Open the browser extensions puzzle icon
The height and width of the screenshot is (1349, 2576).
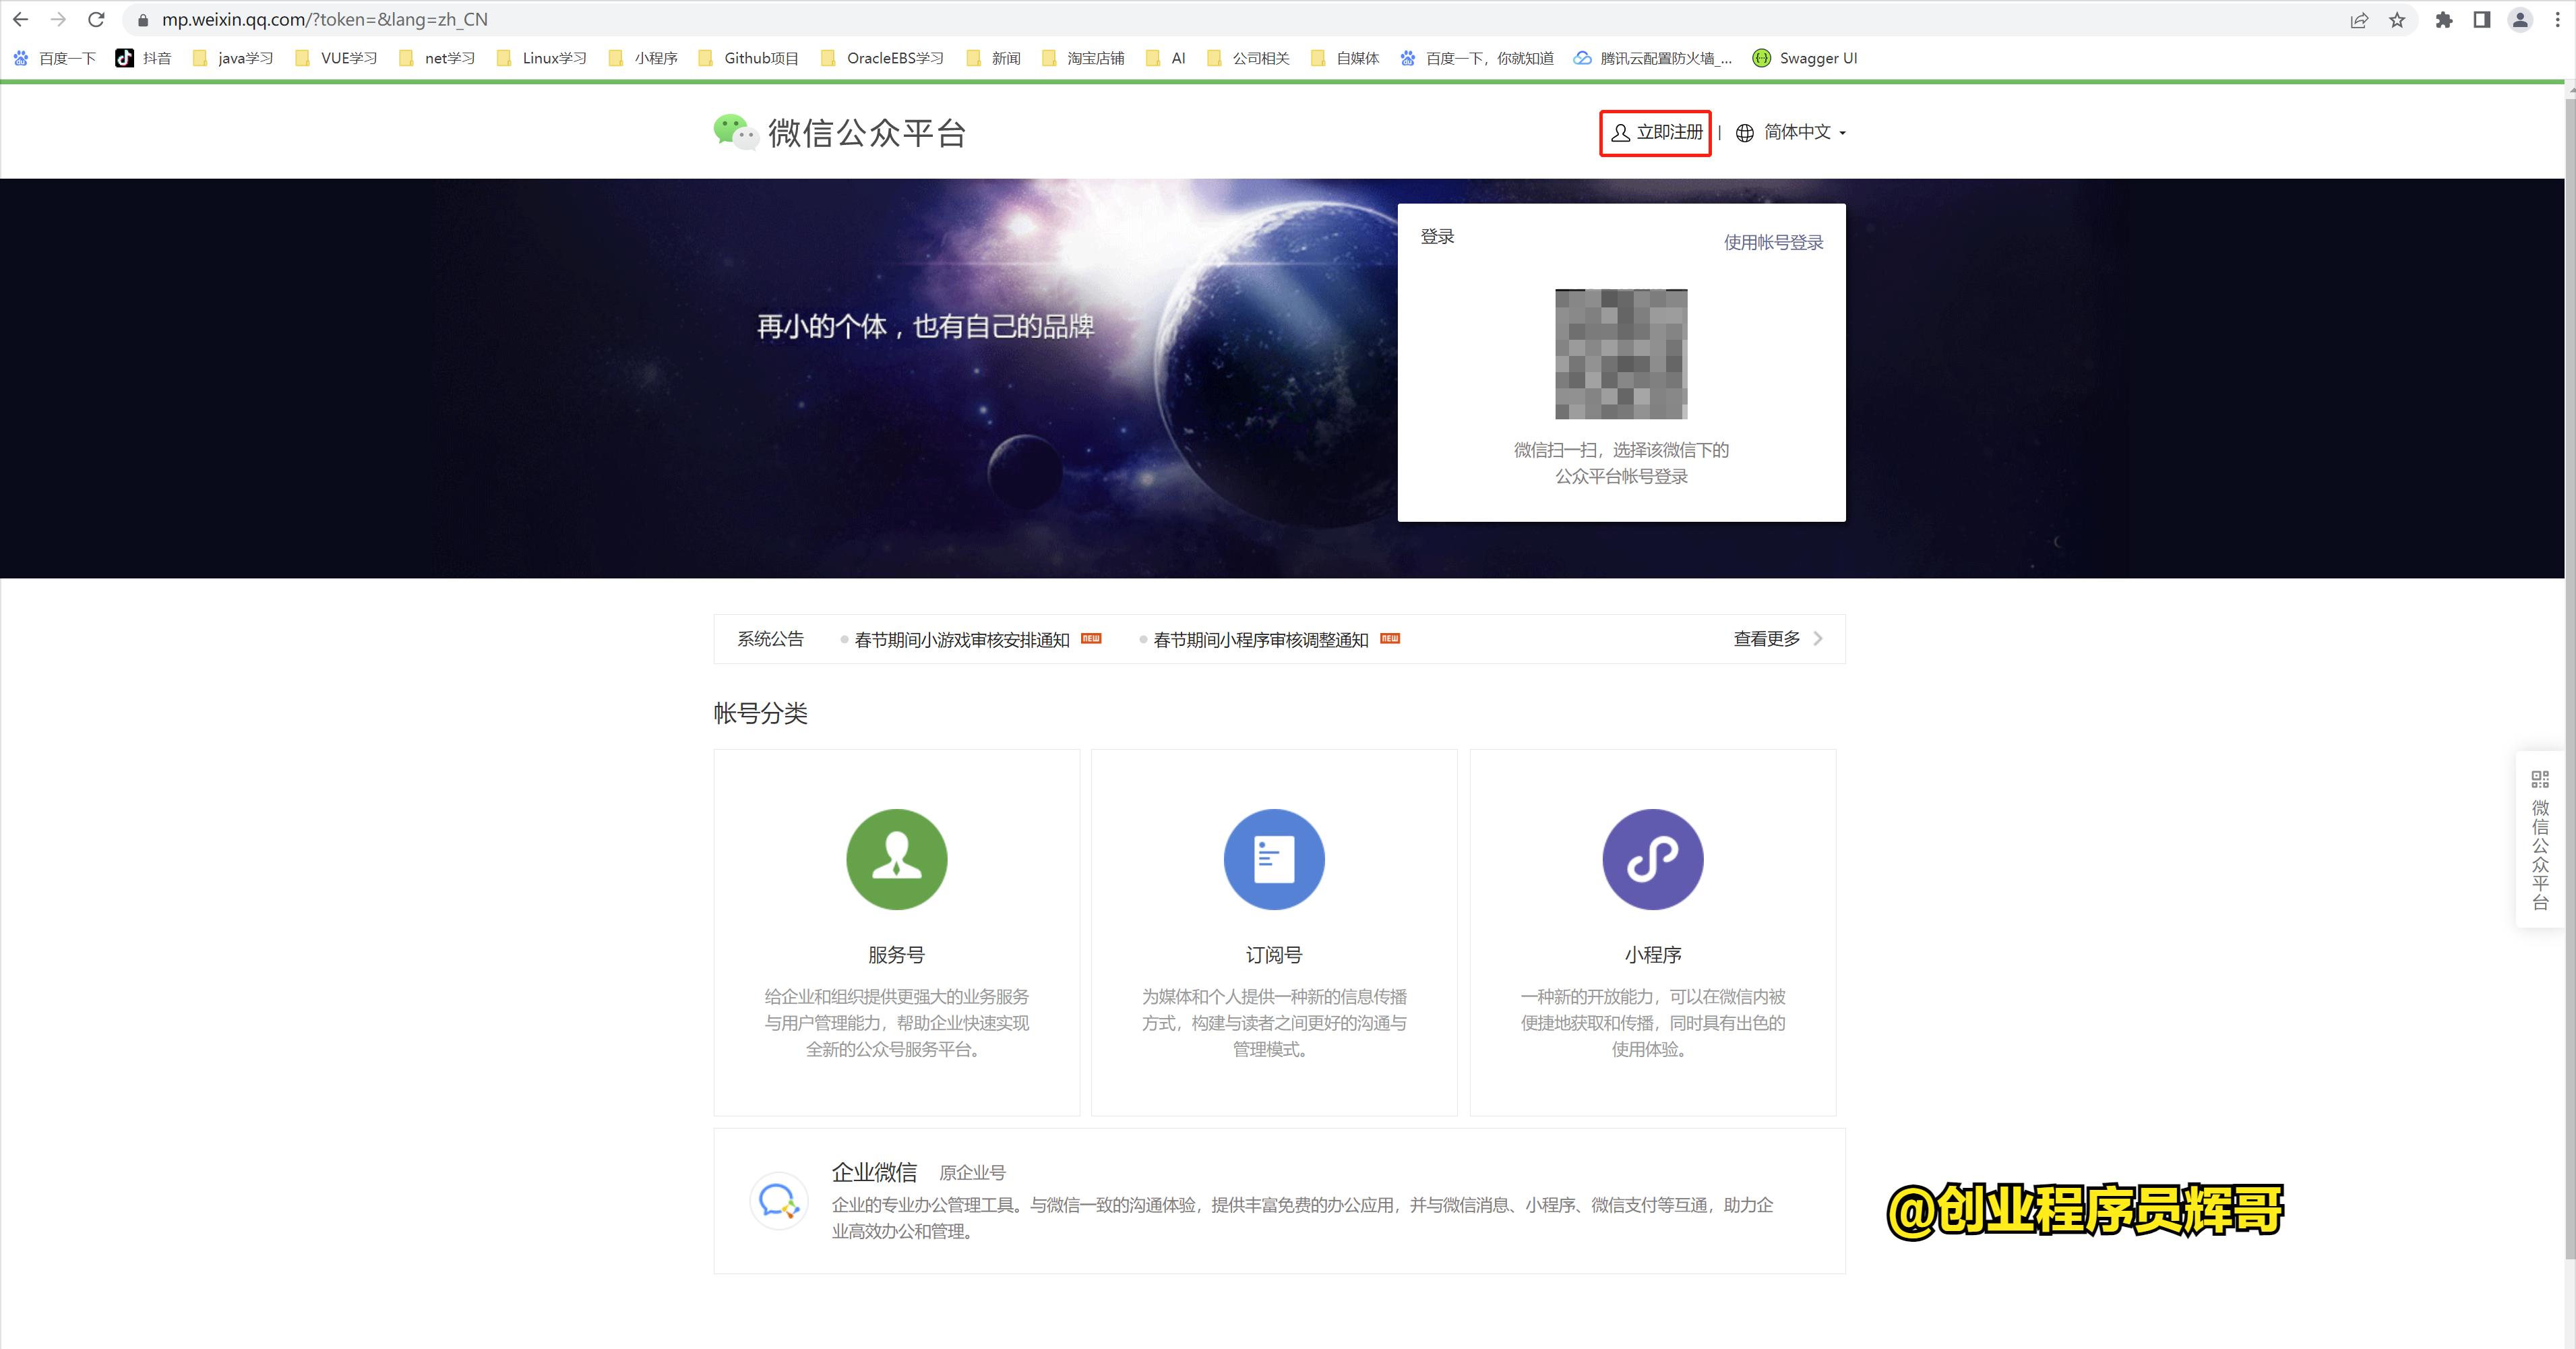(x=2443, y=19)
